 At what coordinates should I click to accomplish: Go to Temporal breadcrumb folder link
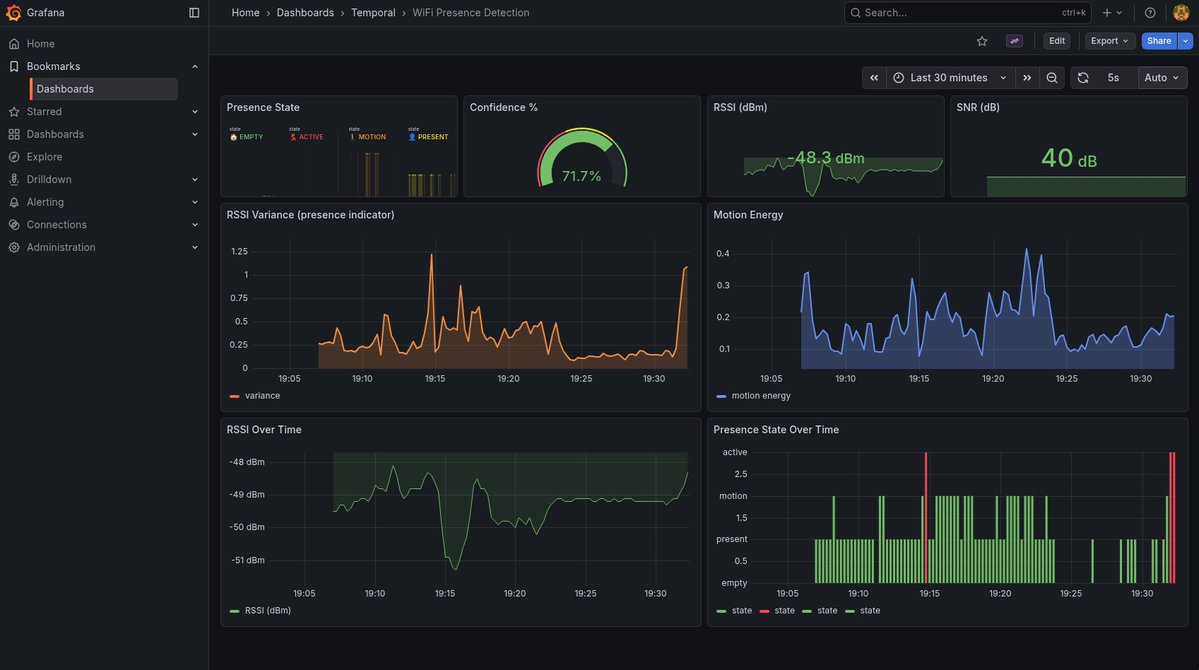pyautogui.click(x=373, y=12)
